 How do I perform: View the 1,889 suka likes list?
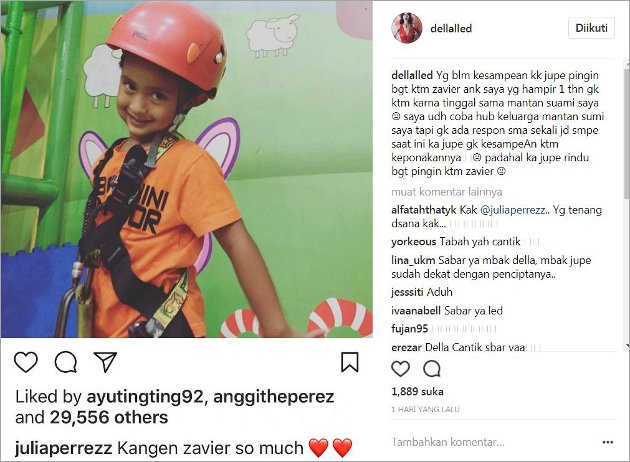417,392
